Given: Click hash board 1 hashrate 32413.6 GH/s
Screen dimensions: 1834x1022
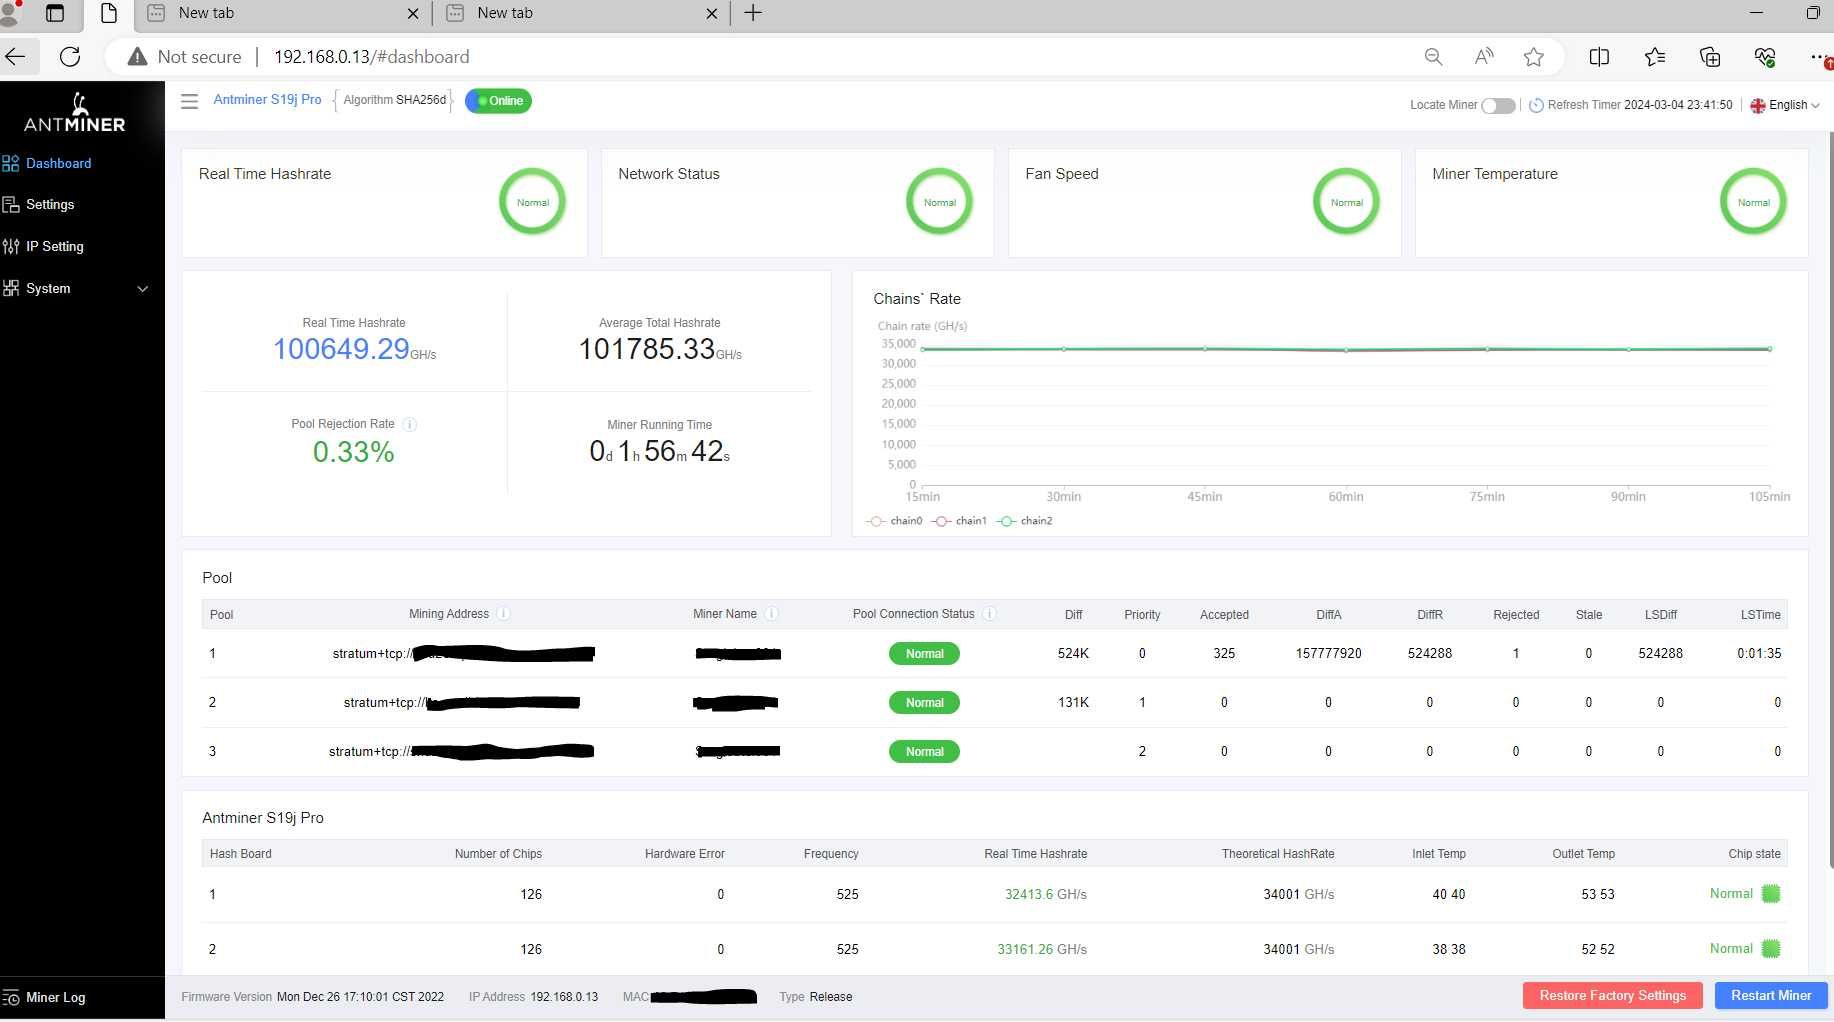Looking at the screenshot, I should pos(1045,894).
